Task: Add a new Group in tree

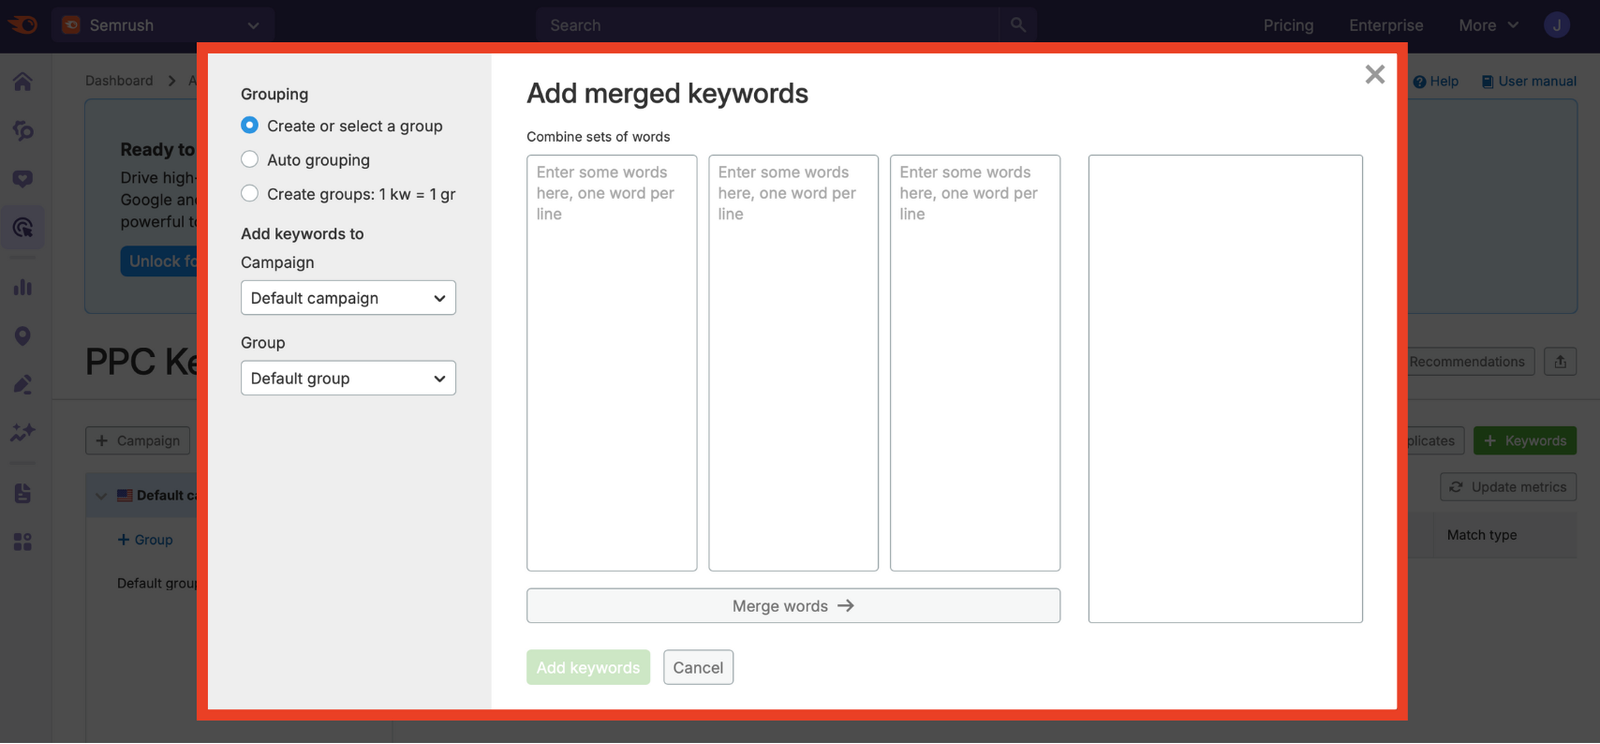Action: pyautogui.click(x=145, y=540)
